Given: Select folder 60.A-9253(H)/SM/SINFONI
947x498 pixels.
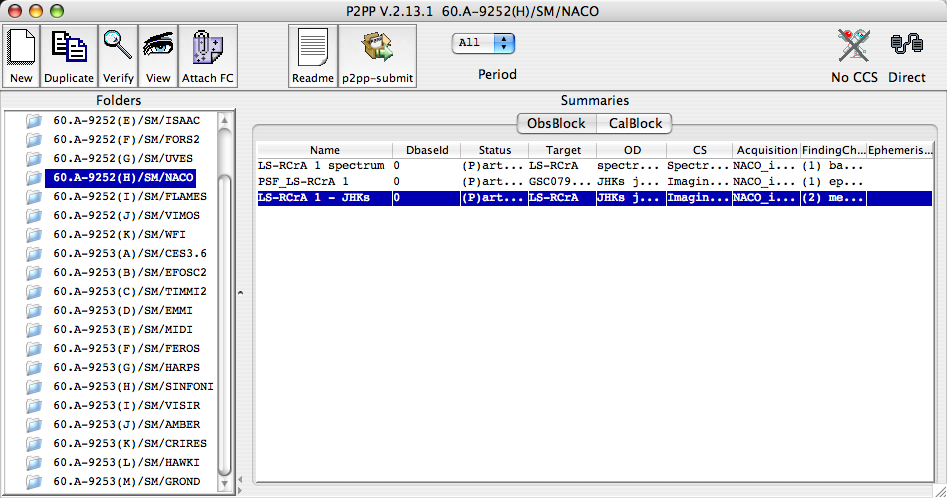Looking at the screenshot, I should point(133,386).
